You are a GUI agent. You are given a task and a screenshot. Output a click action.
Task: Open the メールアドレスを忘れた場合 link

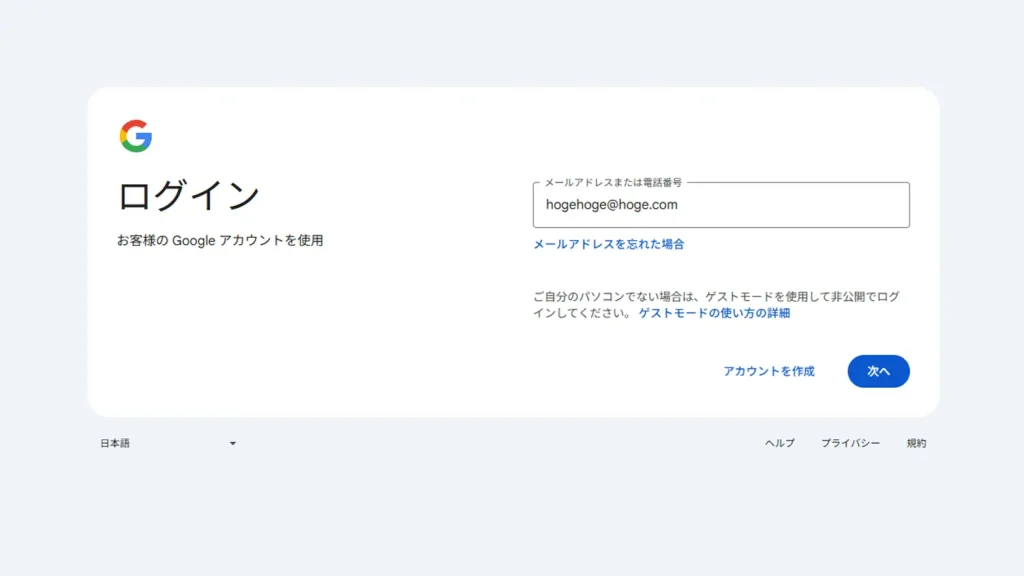608,244
